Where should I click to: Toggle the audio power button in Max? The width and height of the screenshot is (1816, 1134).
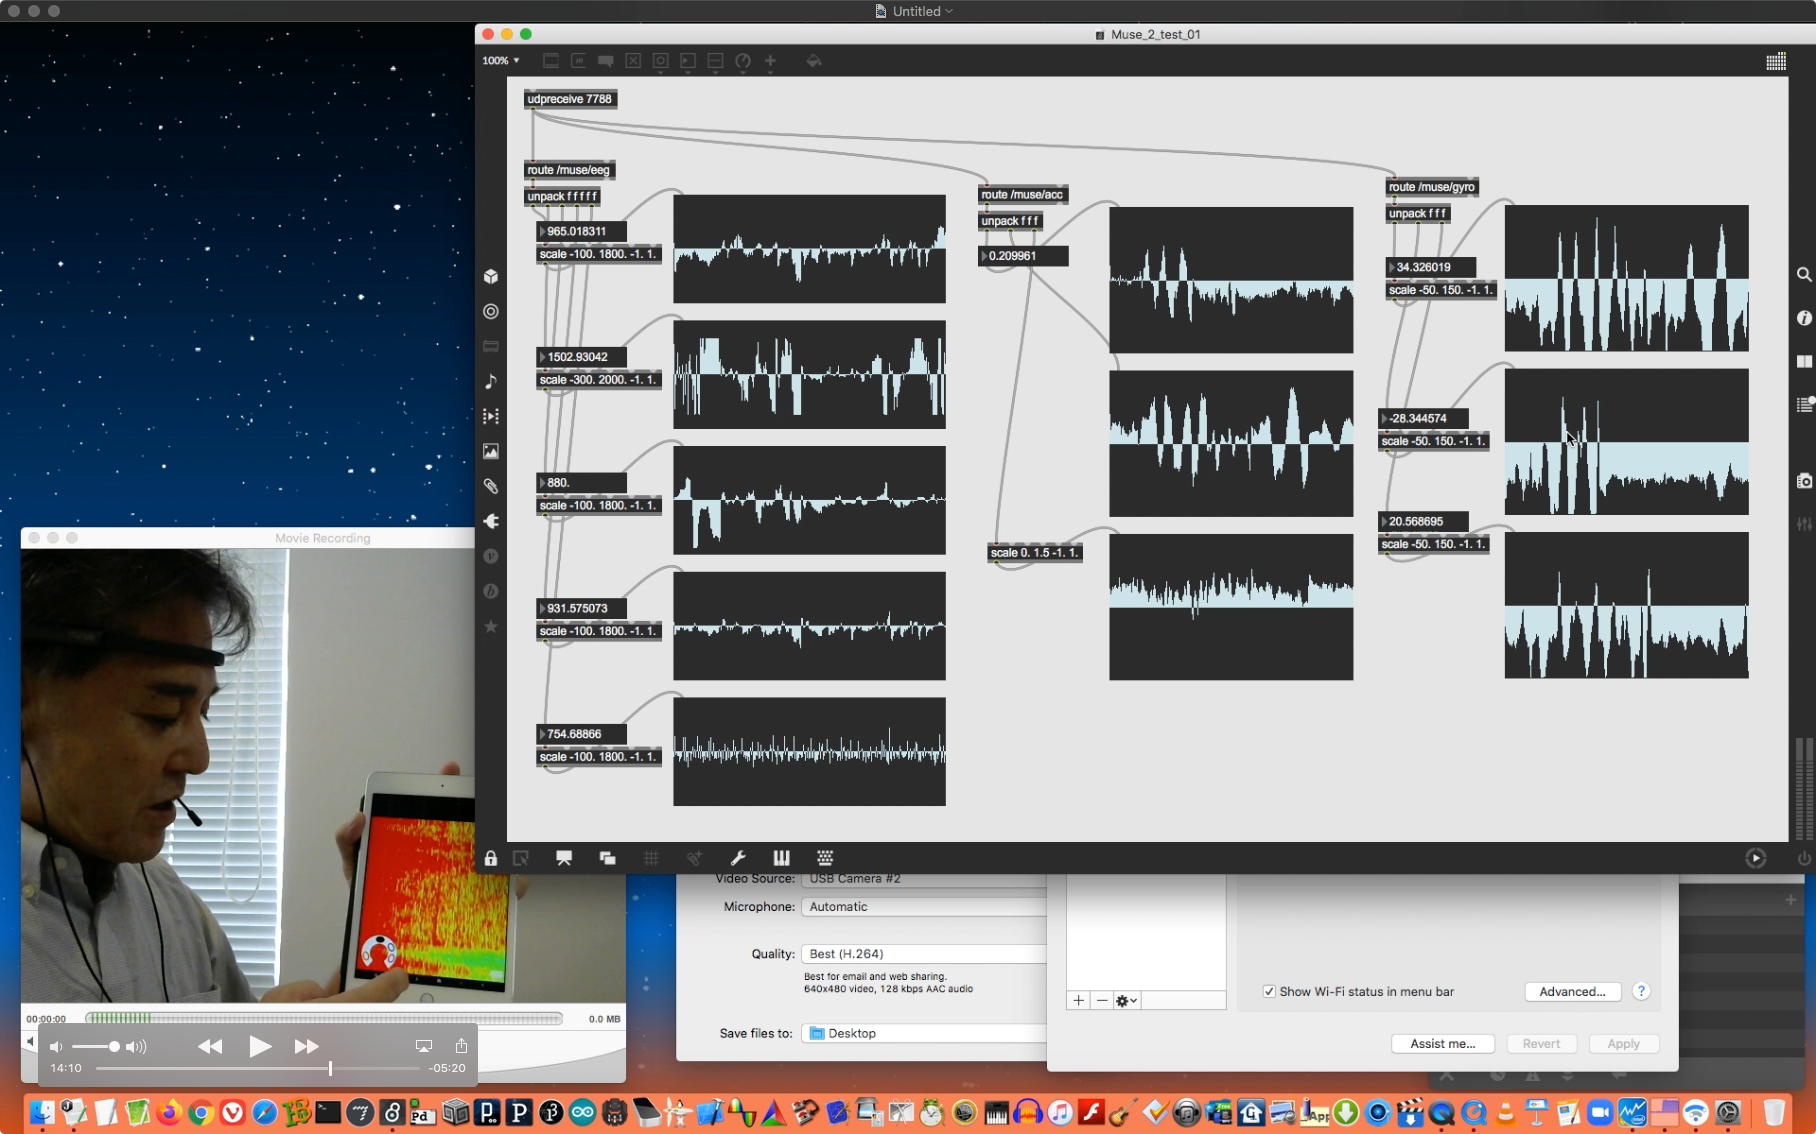click(x=1803, y=858)
